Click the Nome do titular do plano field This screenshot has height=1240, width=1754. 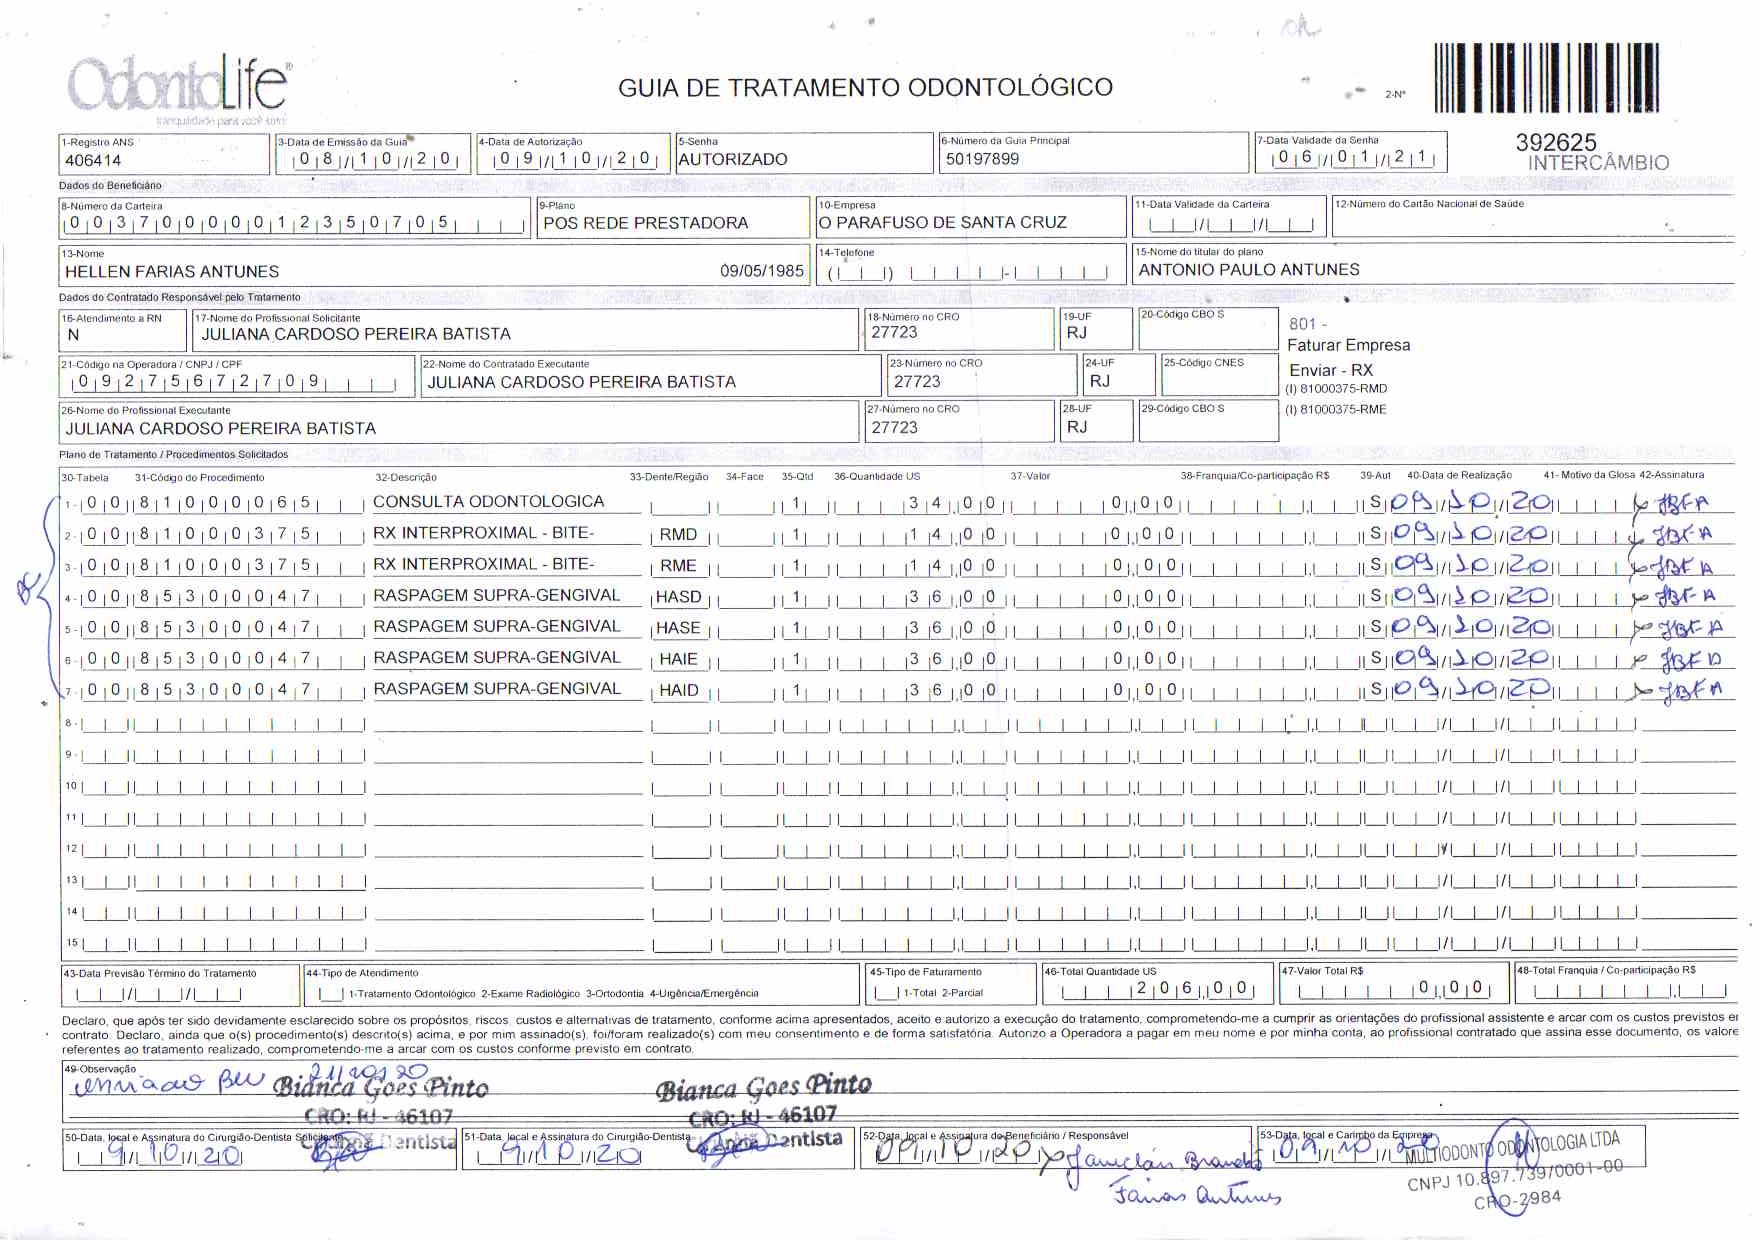click(x=1430, y=269)
